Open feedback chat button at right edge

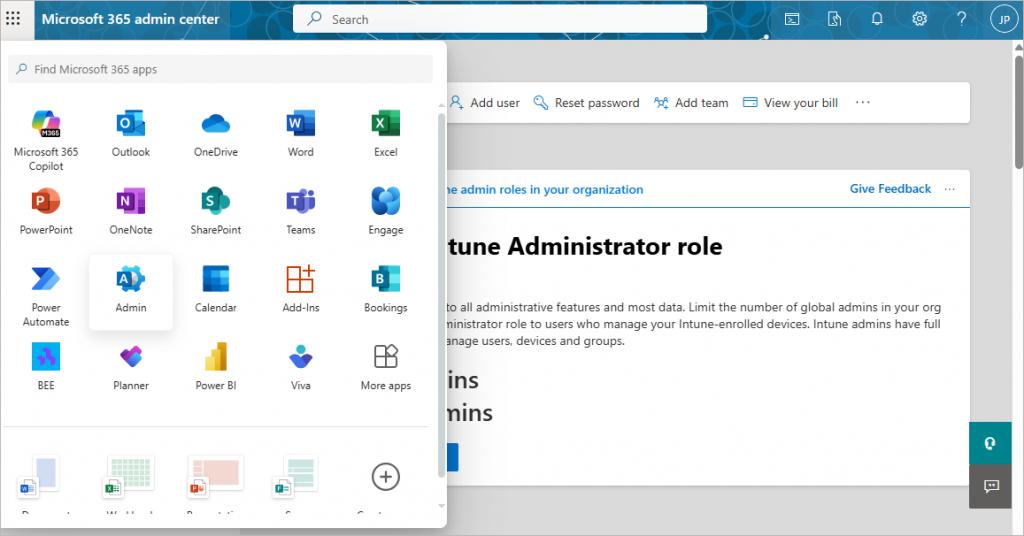tap(990, 486)
